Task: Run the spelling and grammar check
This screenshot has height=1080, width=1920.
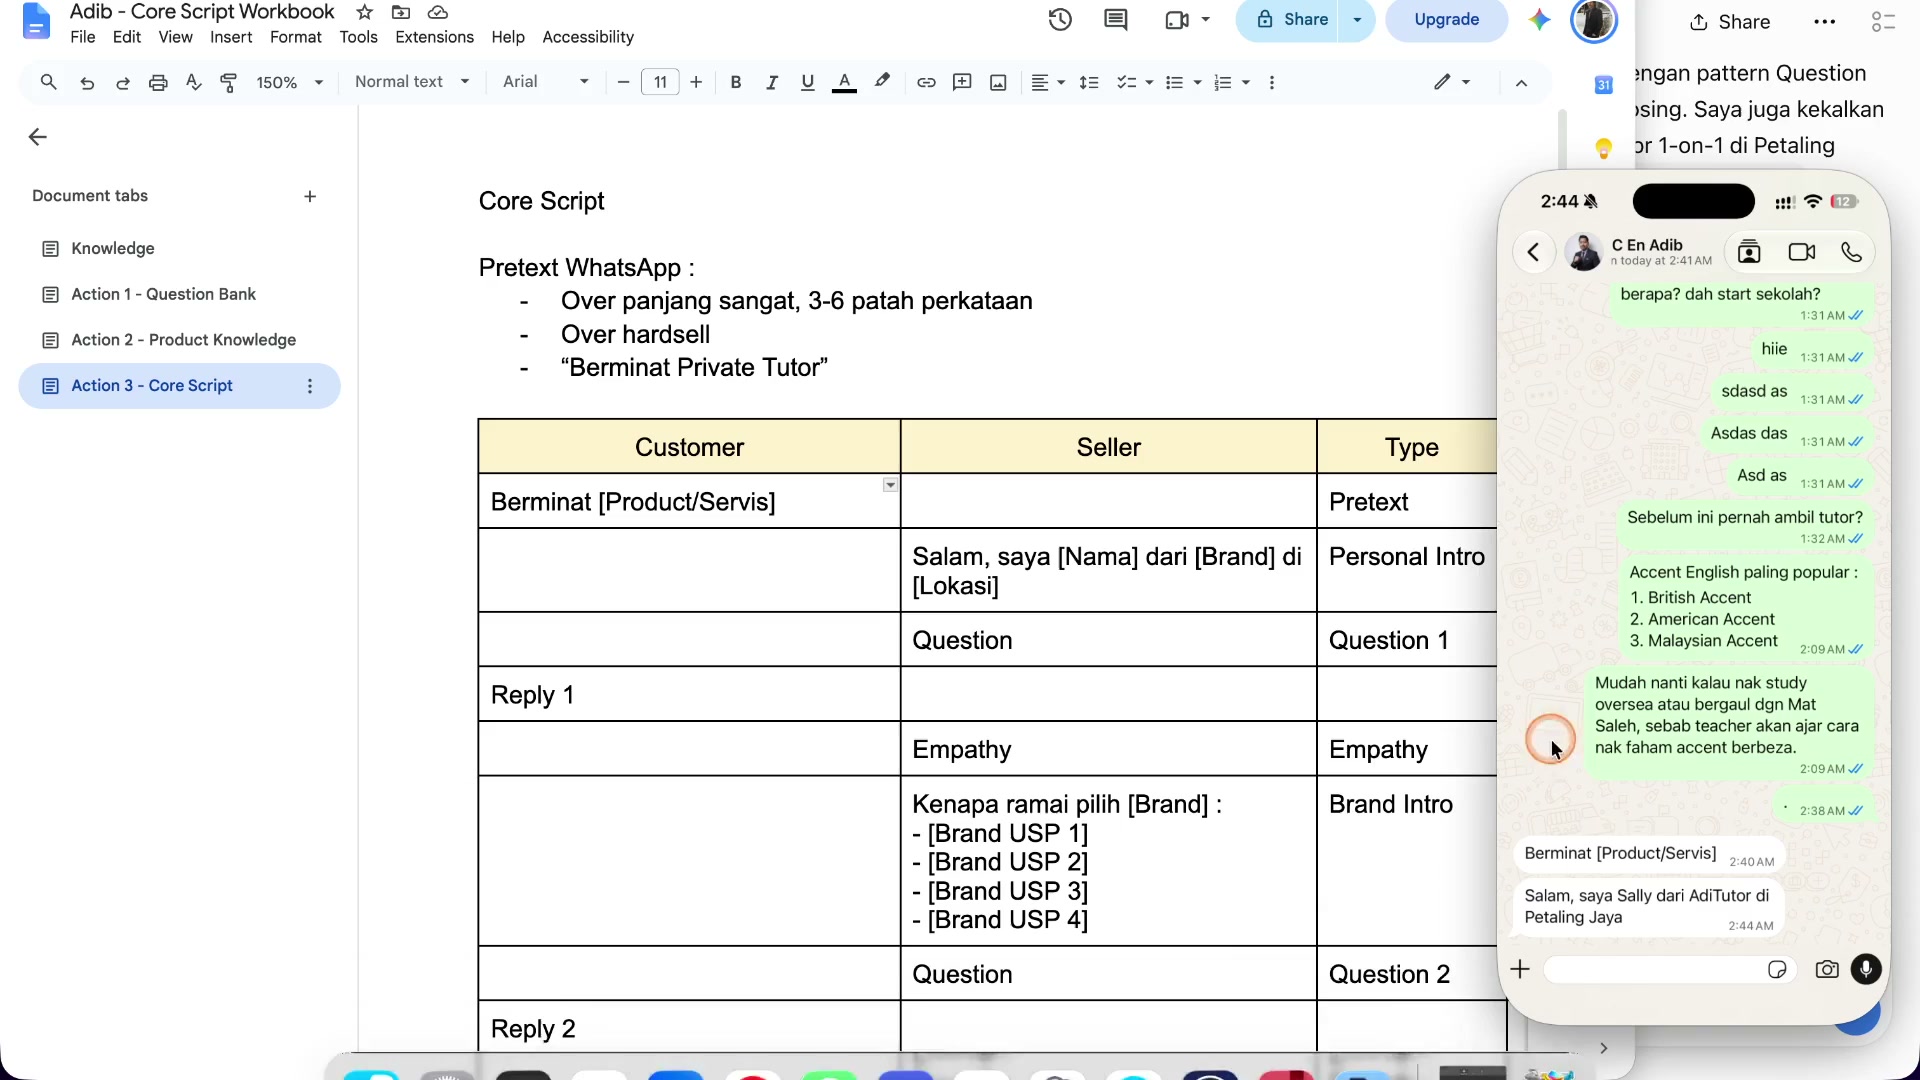Action: (194, 83)
